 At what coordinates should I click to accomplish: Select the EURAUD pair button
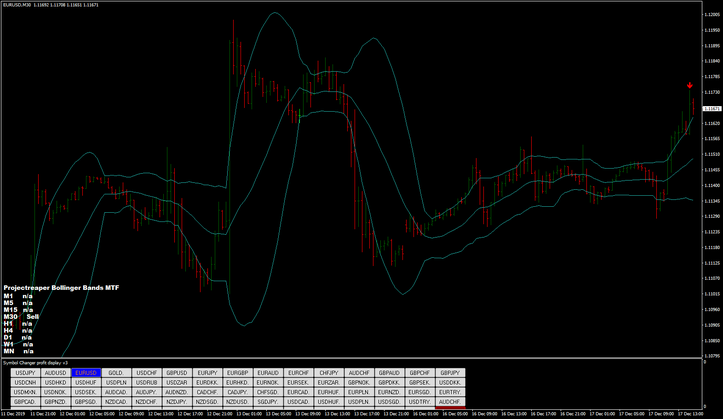tap(268, 372)
